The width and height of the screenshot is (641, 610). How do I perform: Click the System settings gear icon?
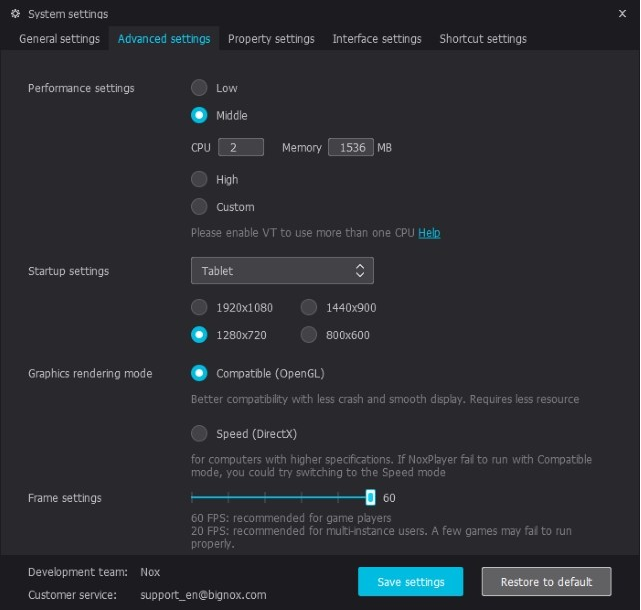coord(15,14)
